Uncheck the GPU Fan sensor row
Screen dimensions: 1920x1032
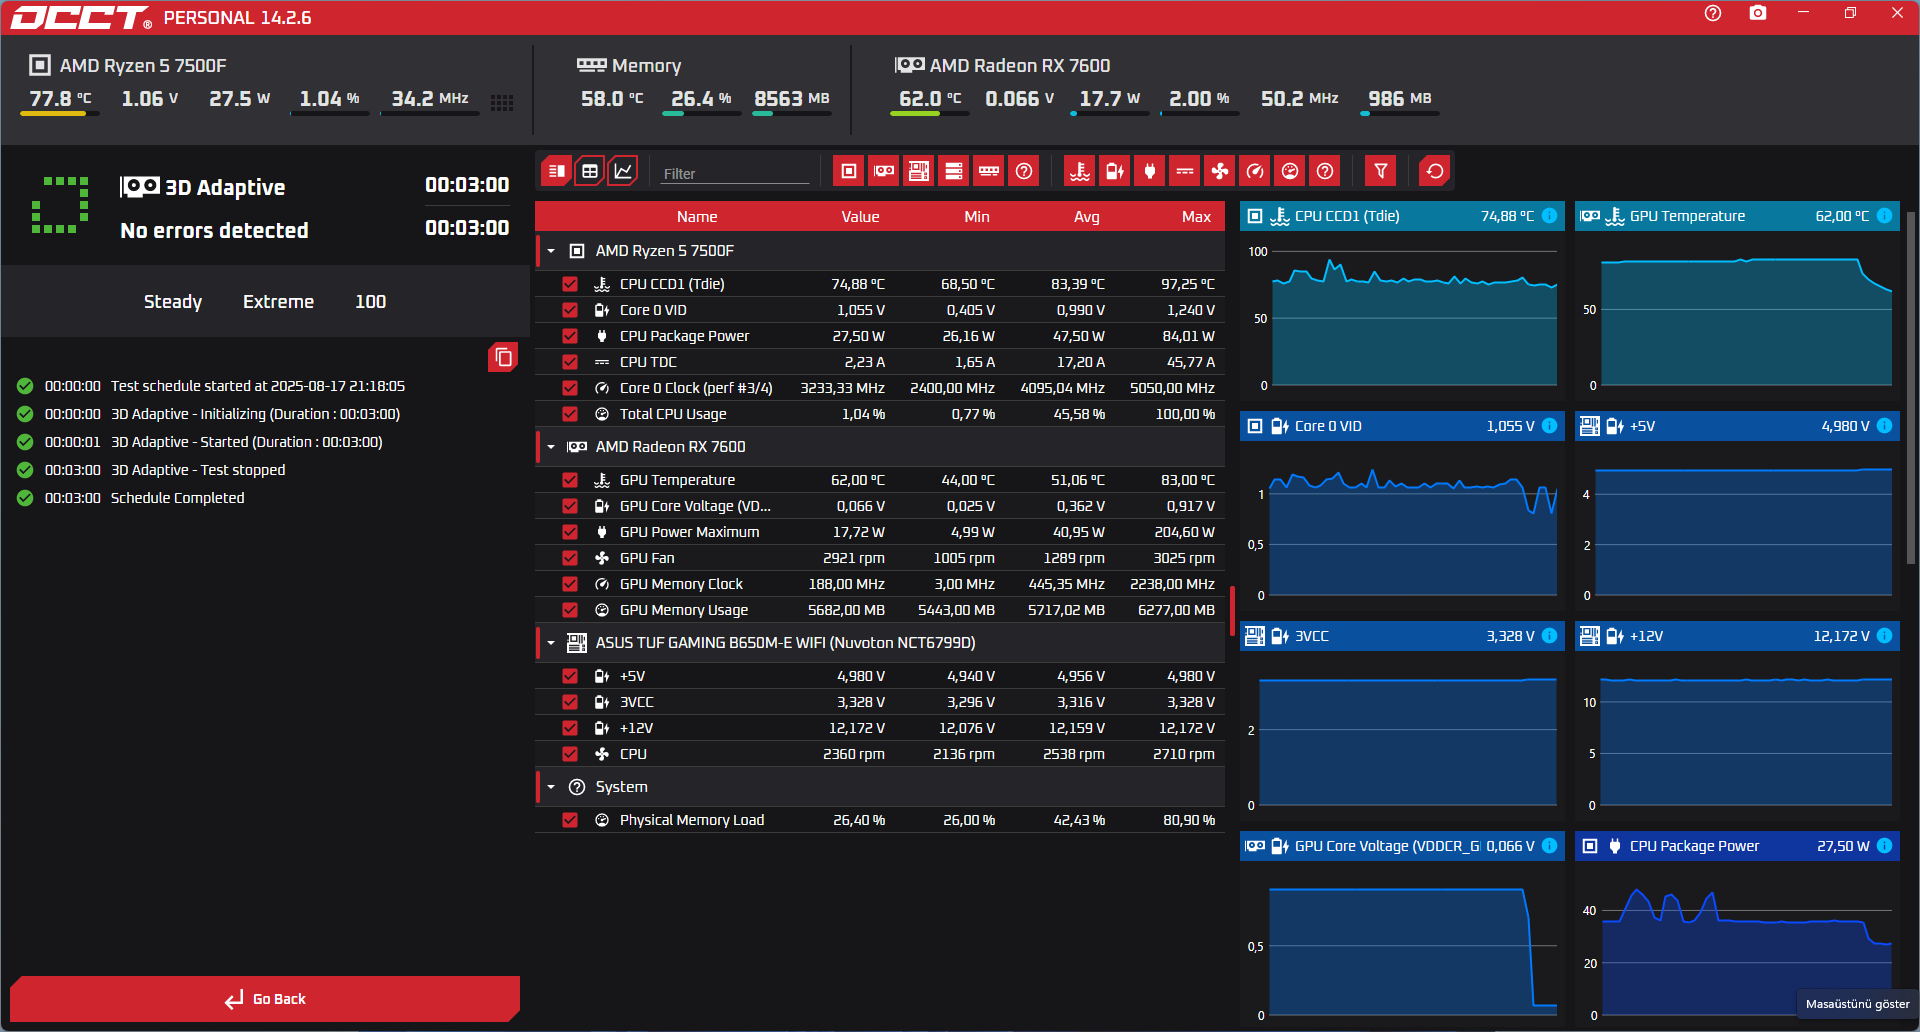click(570, 558)
